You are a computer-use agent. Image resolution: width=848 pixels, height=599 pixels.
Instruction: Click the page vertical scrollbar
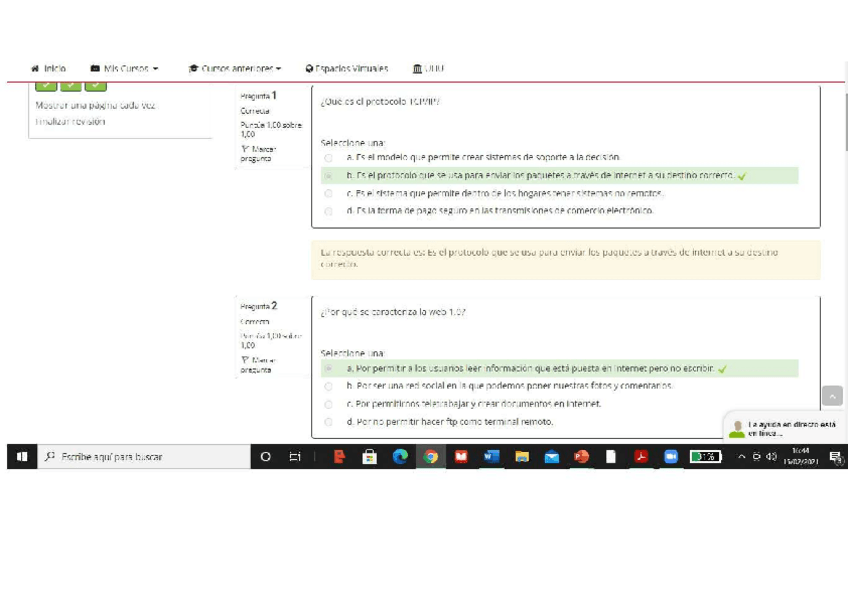(x=845, y=122)
